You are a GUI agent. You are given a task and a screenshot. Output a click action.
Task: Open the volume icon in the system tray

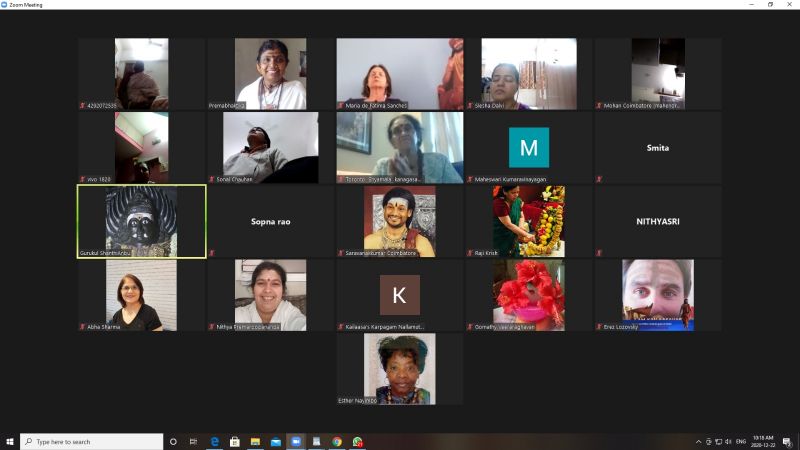[x=728, y=441]
